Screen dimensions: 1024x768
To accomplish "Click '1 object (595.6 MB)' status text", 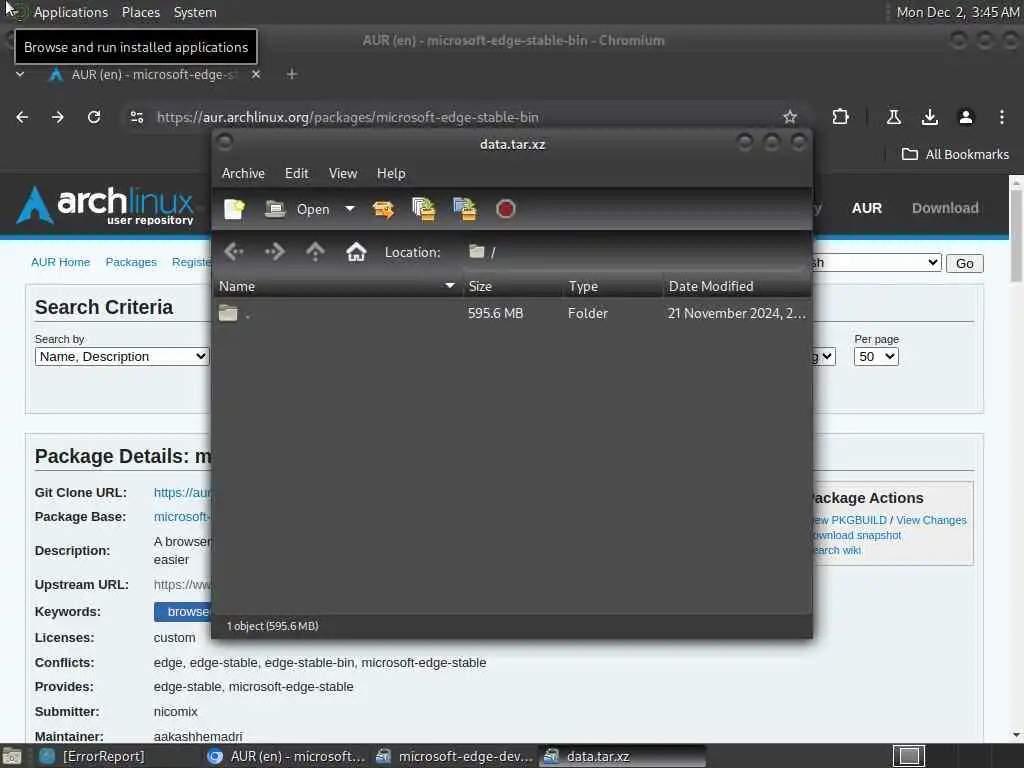I will click(x=272, y=626).
